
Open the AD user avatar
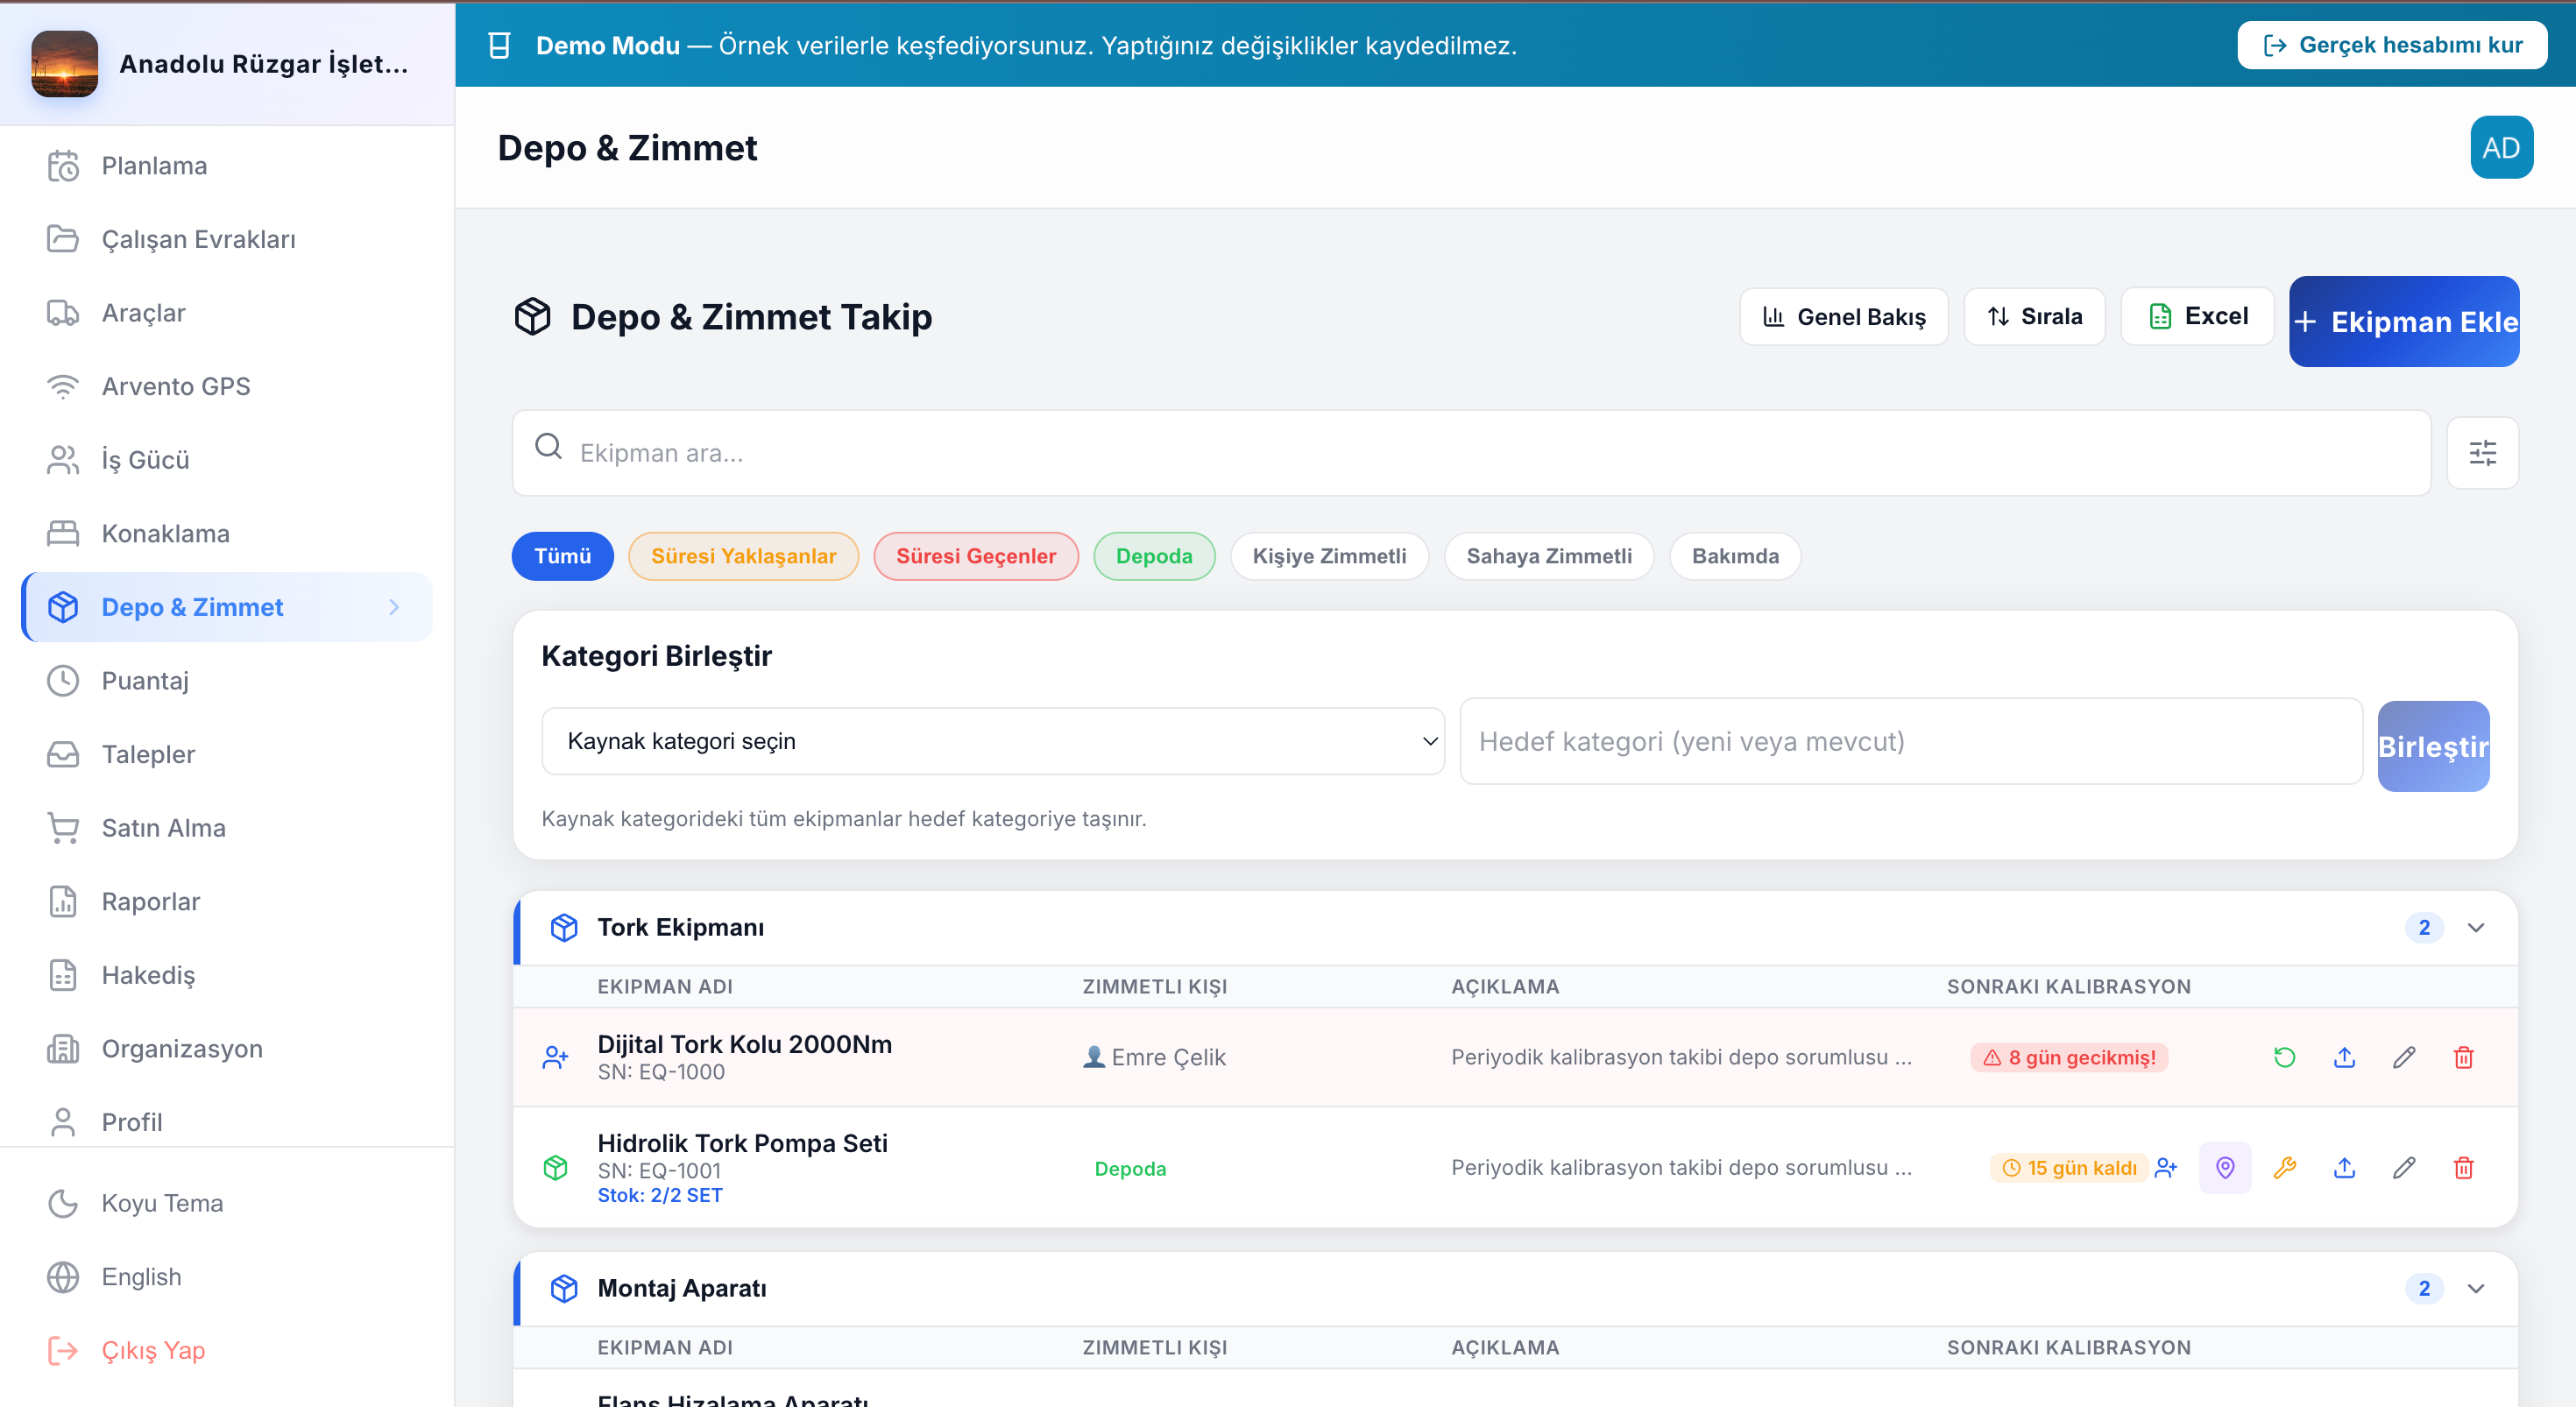[2501, 148]
